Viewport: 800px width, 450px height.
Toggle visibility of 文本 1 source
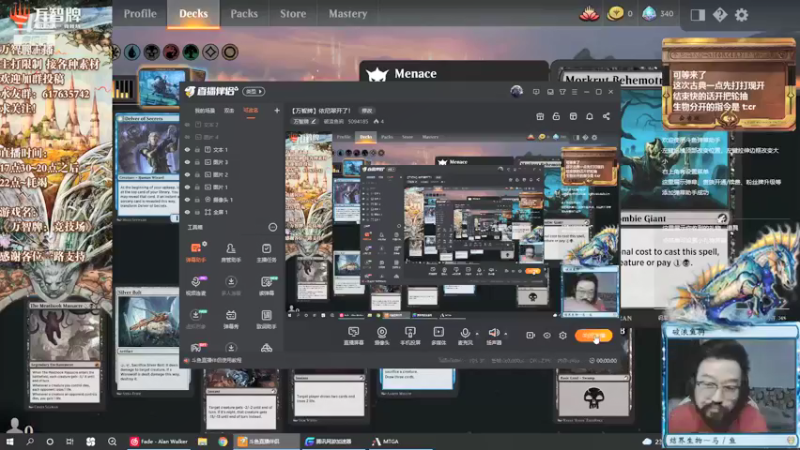coord(187,149)
